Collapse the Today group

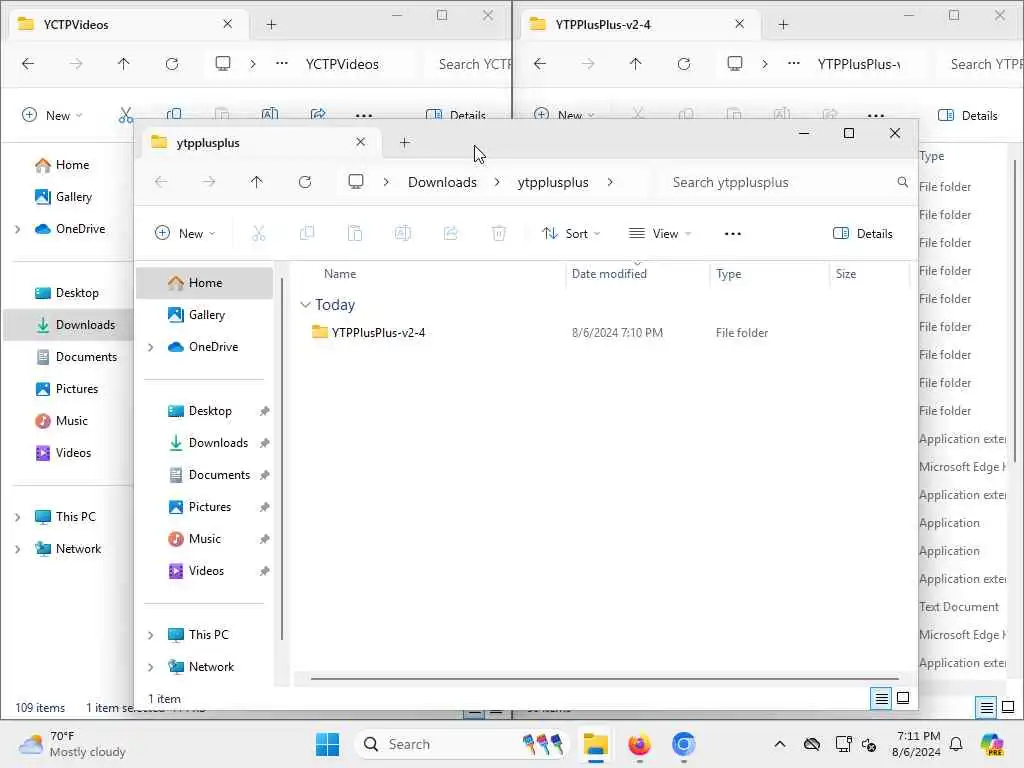coord(305,305)
